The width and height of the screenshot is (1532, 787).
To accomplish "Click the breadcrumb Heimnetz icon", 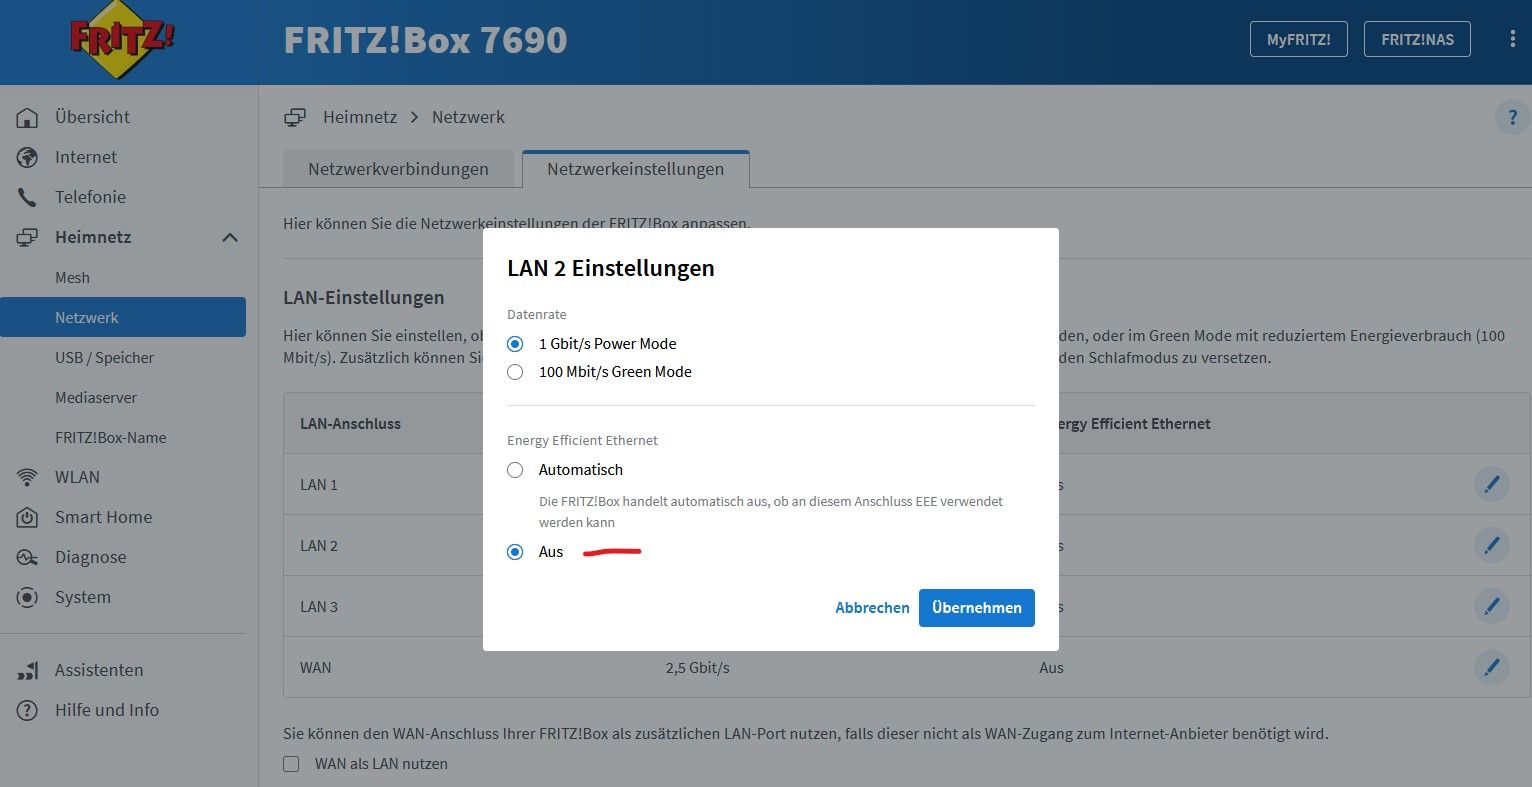I will click(x=295, y=118).
